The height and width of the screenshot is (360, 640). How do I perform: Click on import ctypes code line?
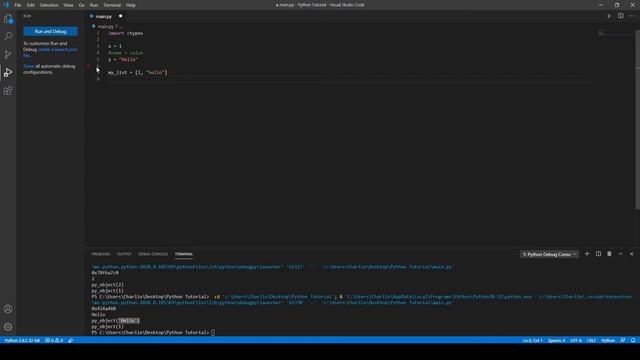tap(125, 33)
